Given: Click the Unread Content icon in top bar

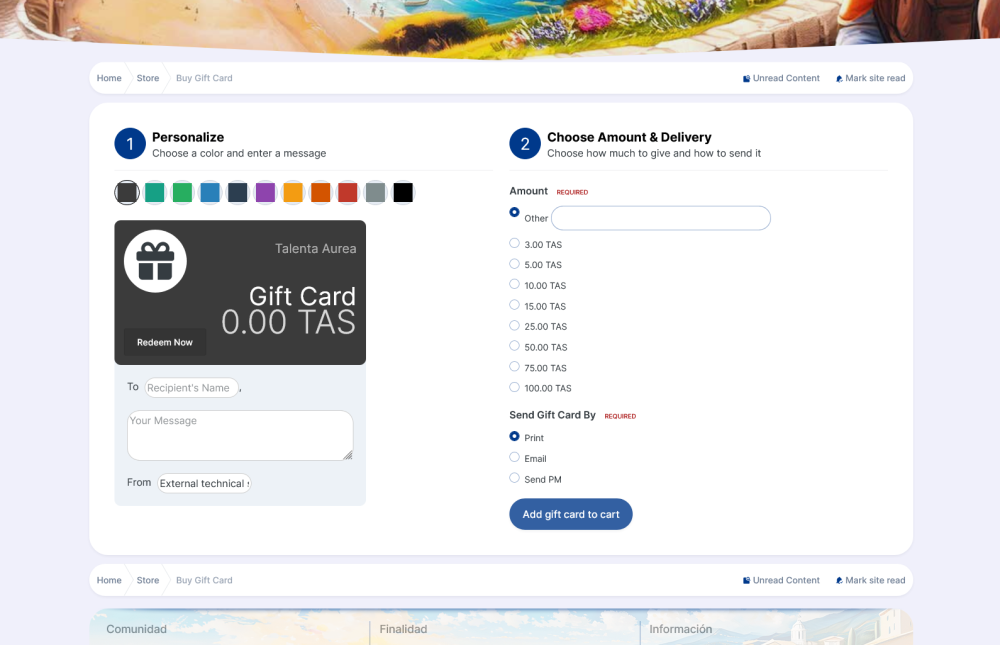Looking at the screenshot, I should 746,78.
